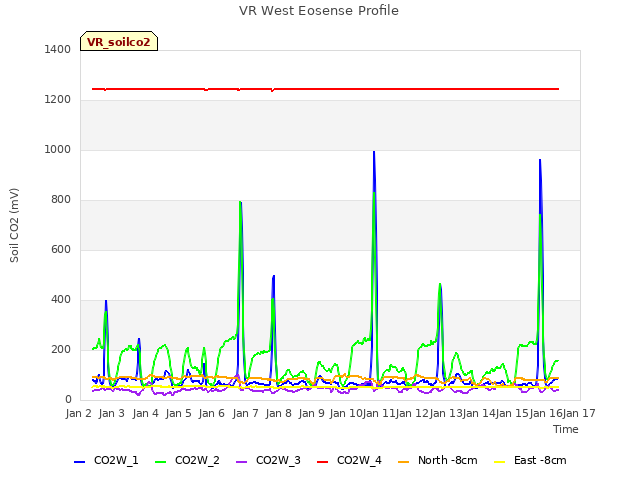640x480 pixels.
Task: Click the green CO2W_2 legend swatch
Action: coord(160,462)
